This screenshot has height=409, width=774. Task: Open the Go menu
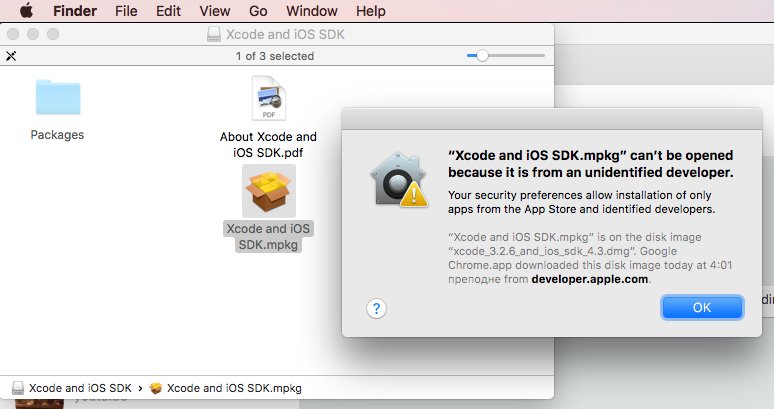[x=258, y=11]
